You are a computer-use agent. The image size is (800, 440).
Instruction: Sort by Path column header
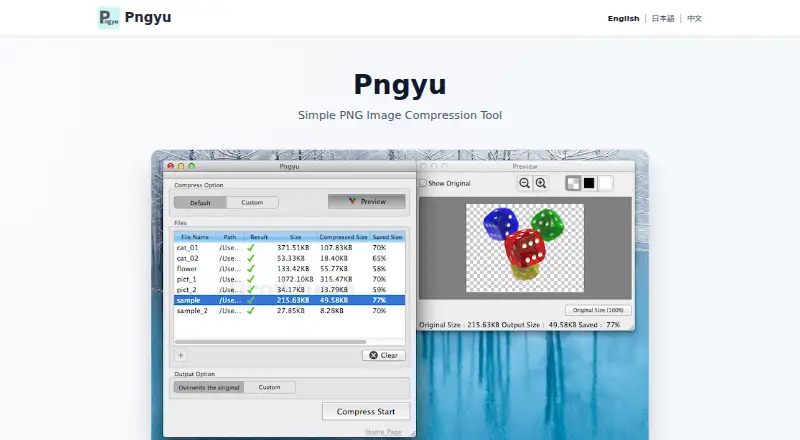(230, 237)
